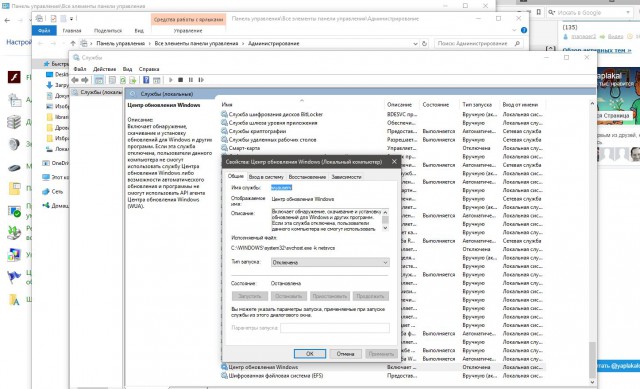Select Службы (локальные) node in console tree
This screenshot has height=389, width=640.
tap(97, 92)
